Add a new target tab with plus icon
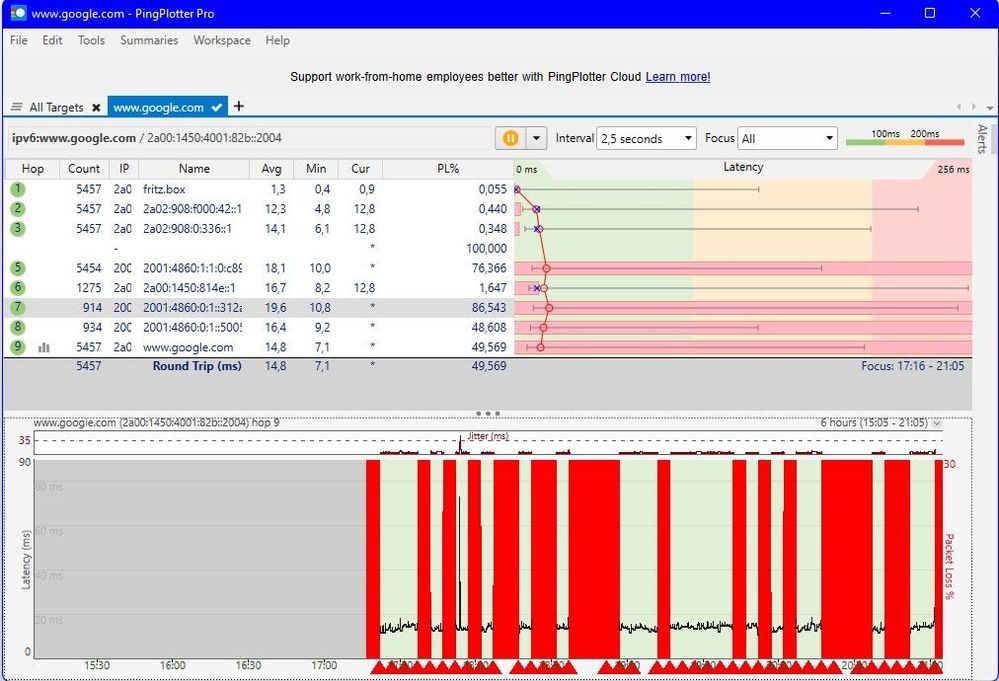Screen dimensions: 999x681 tap(239, 106)
